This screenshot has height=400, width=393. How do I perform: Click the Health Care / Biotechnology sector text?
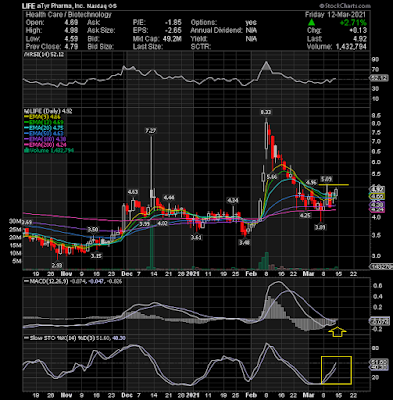[x=69, y=15]
